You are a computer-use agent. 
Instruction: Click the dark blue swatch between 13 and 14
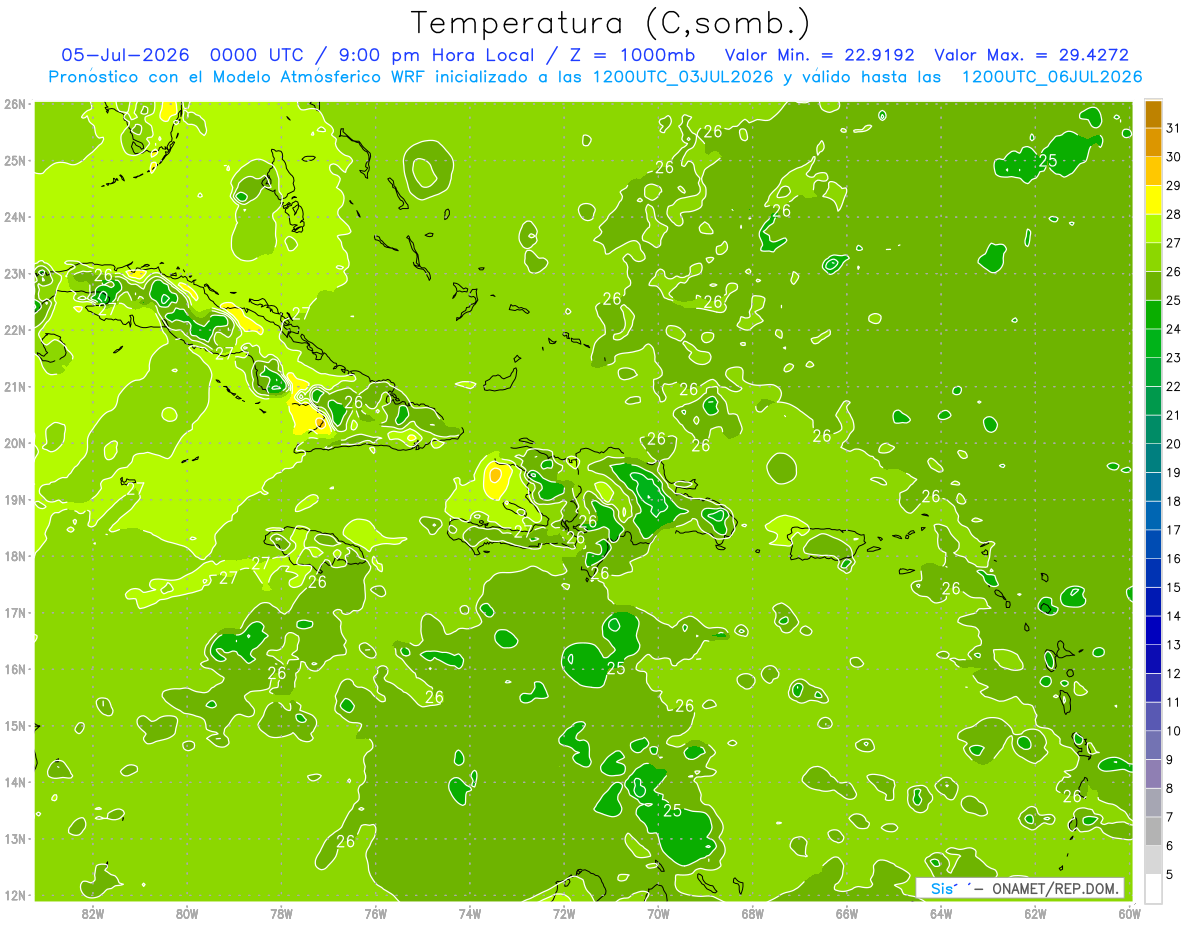click(1153, 631)
